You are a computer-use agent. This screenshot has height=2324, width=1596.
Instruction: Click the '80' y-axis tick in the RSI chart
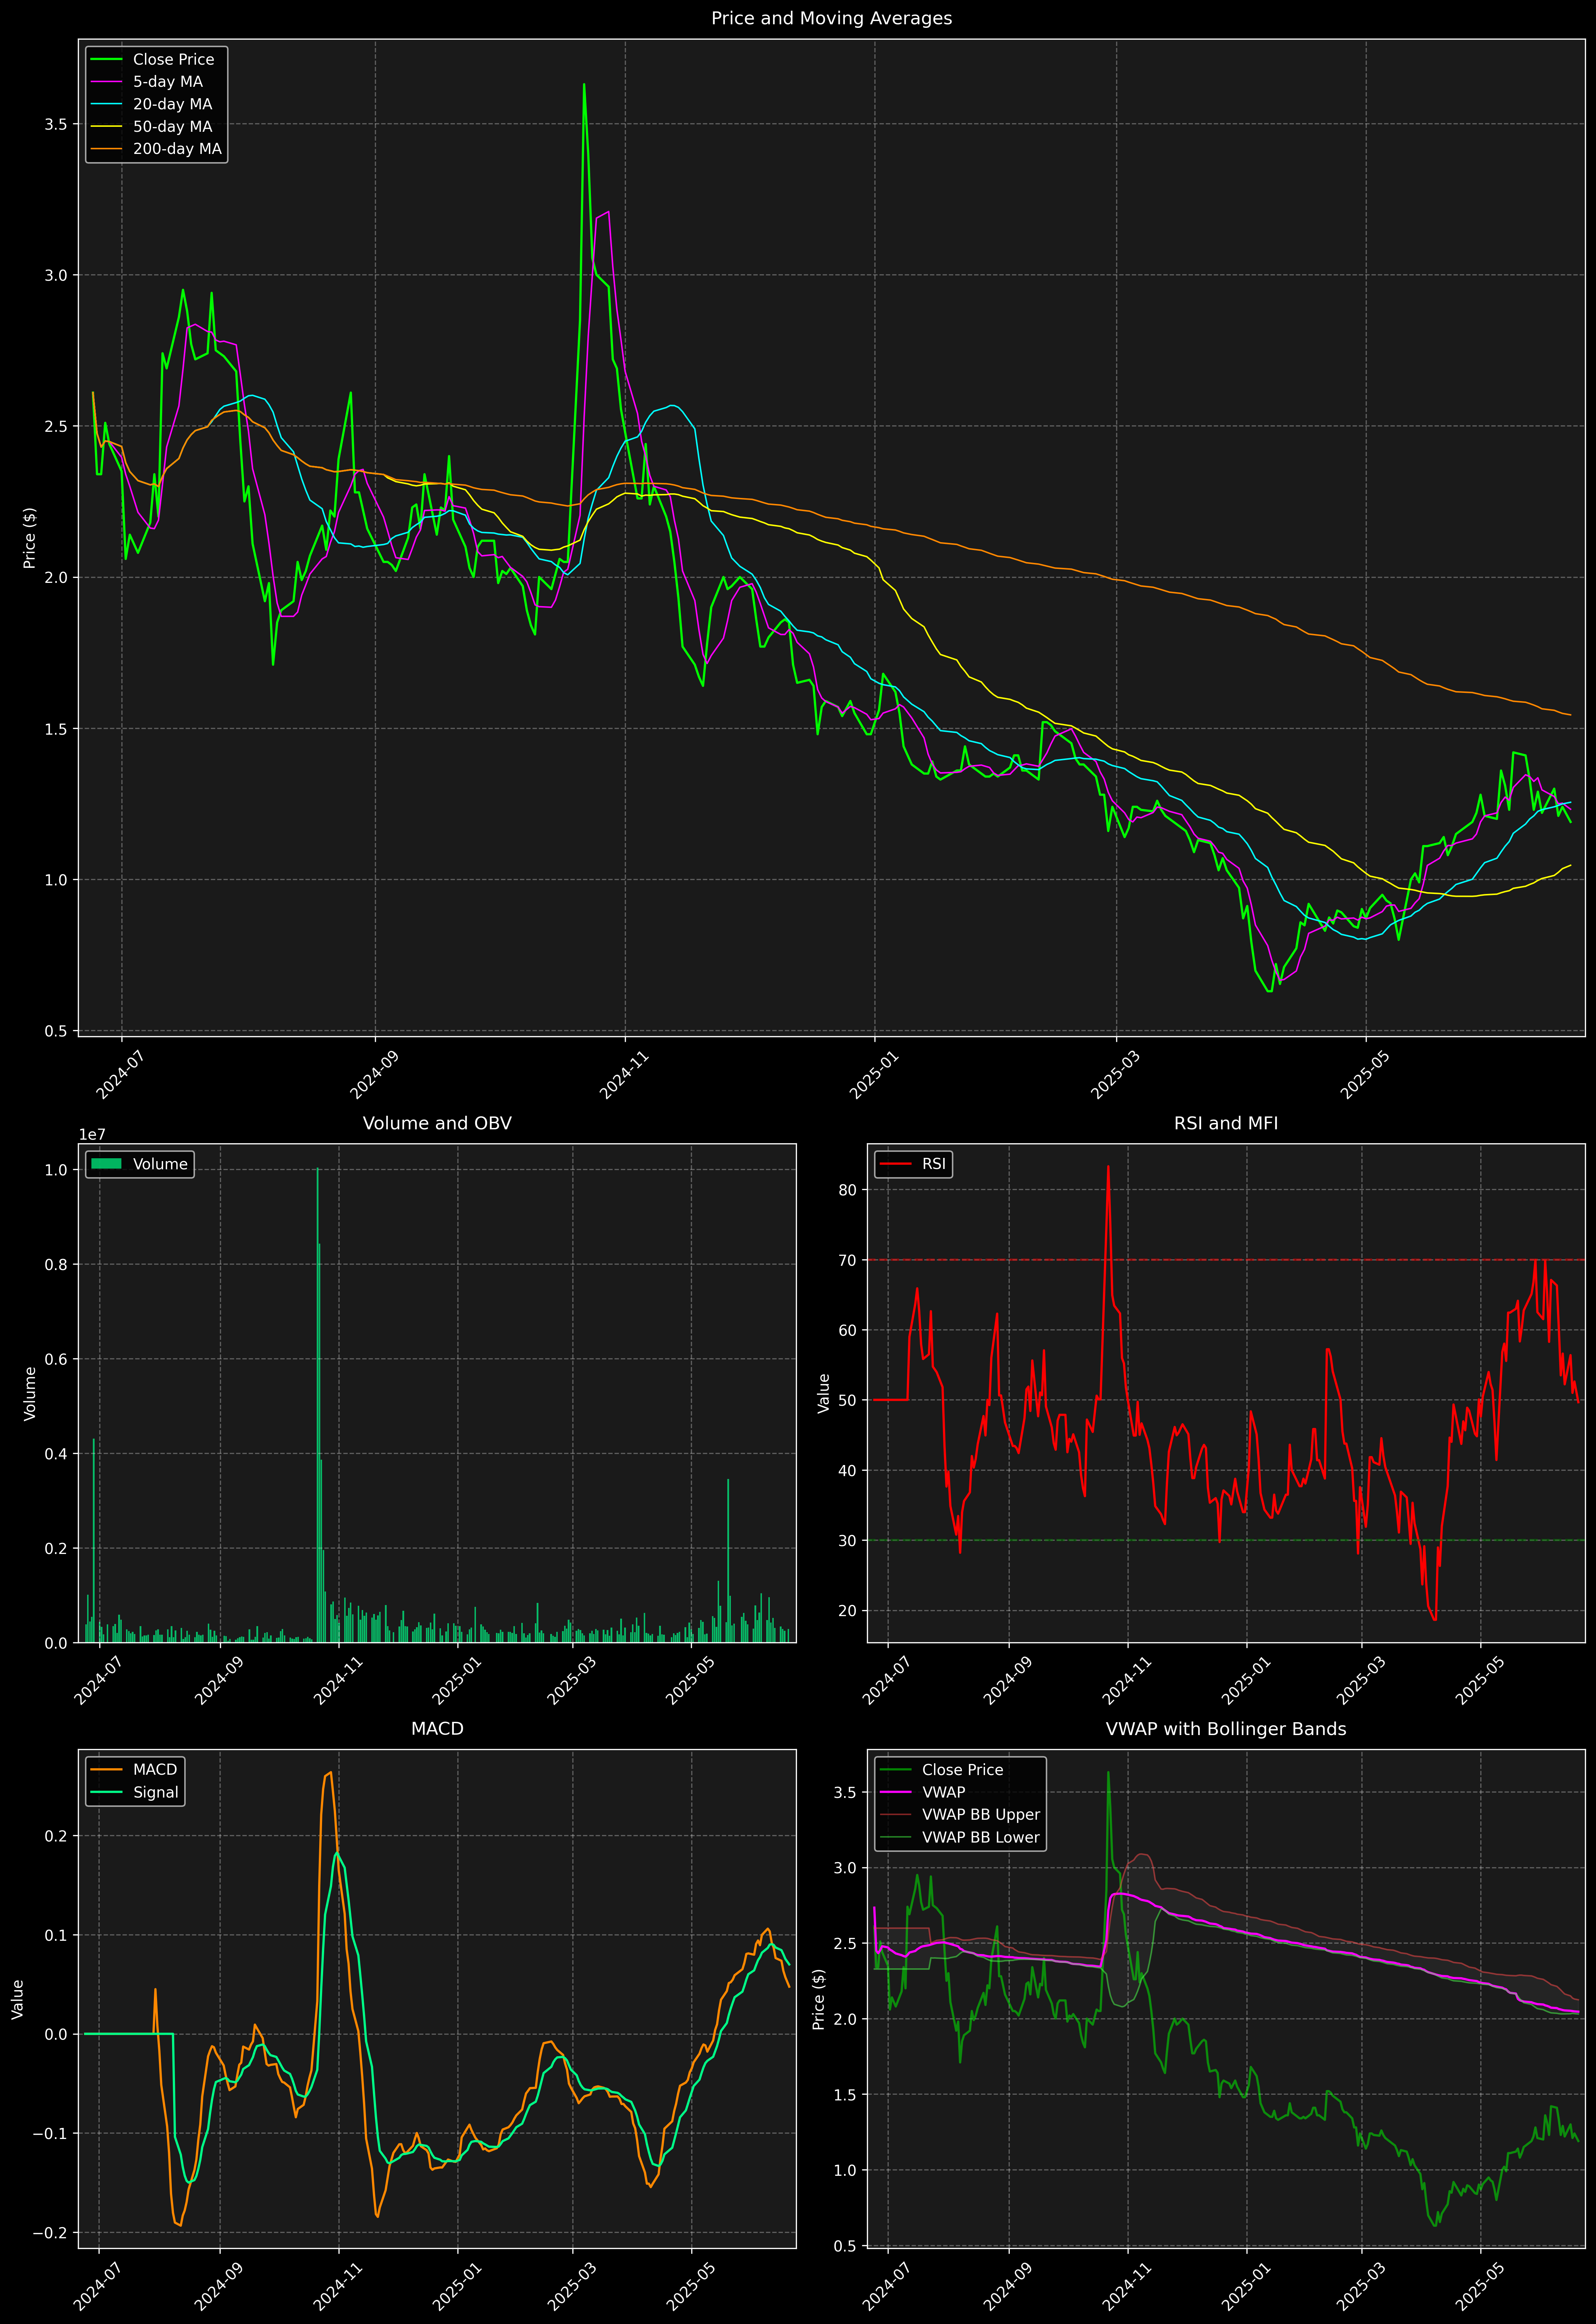[x=848, y=1190]
